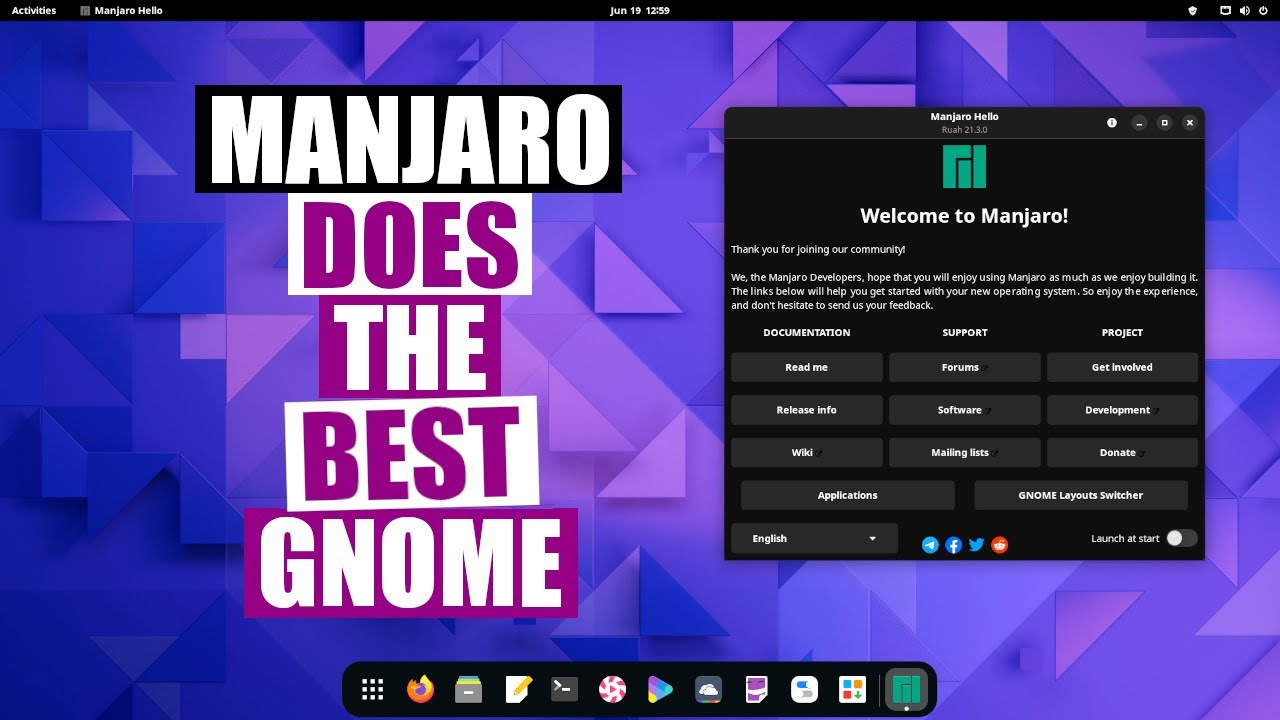Click the Ruah 21.3.0 version subtitle
The image size is (1280, 720).
[964, 130]
